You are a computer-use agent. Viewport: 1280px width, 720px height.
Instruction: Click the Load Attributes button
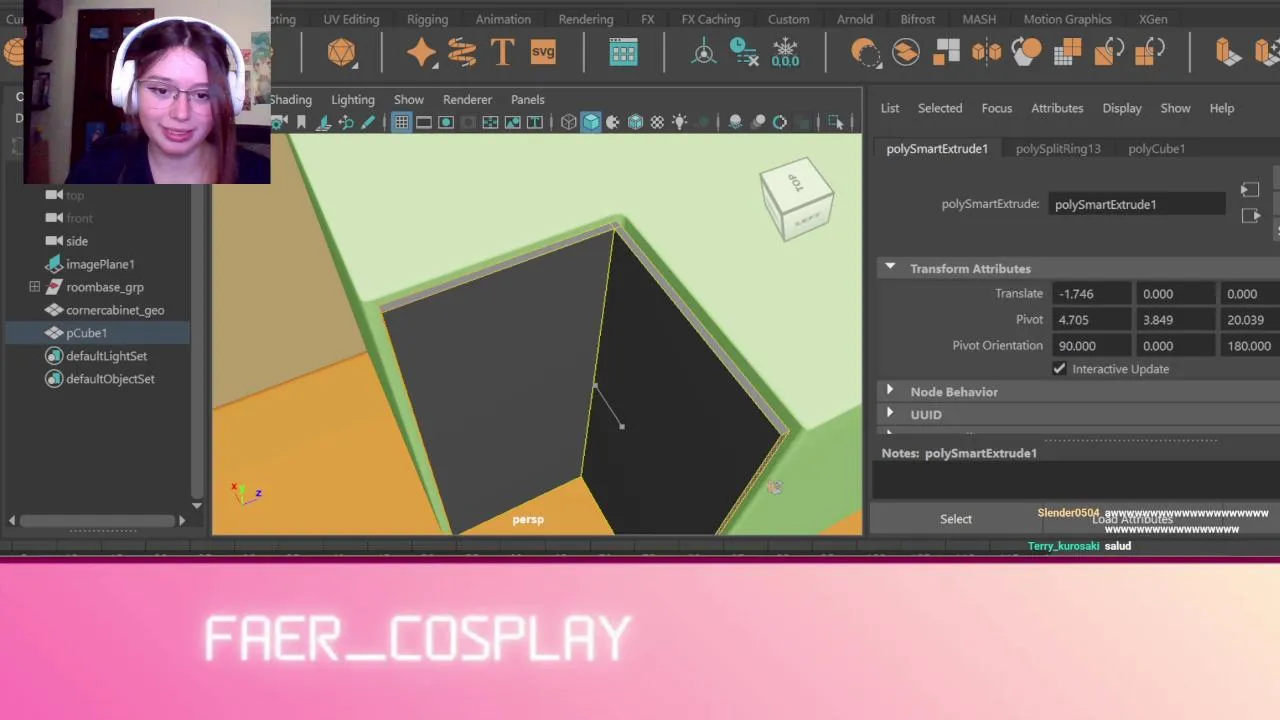1133,519
